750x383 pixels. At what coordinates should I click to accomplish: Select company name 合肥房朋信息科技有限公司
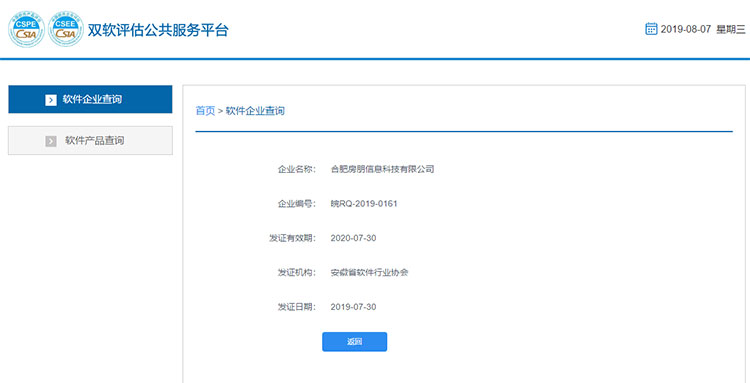coord(382,169)
